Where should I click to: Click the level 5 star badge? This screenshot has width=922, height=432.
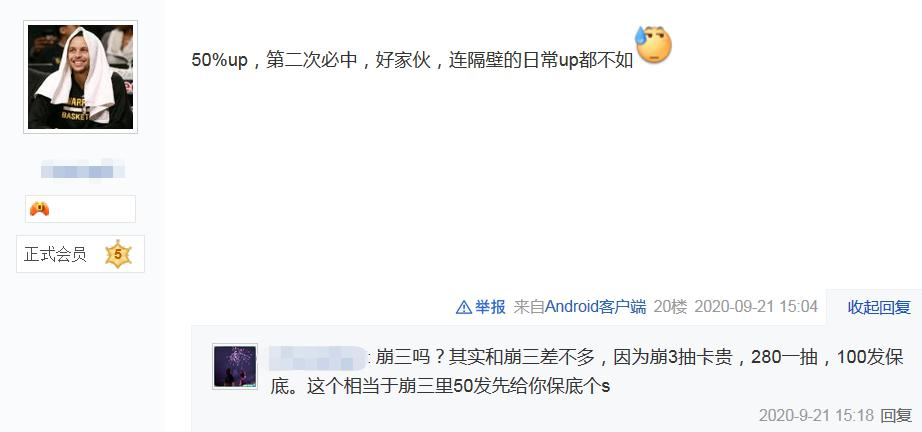118,254
